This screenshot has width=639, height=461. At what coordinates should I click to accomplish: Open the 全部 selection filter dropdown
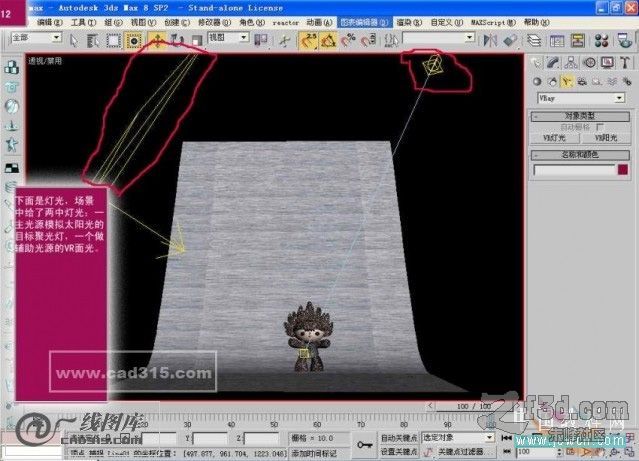tap(36, 38)
